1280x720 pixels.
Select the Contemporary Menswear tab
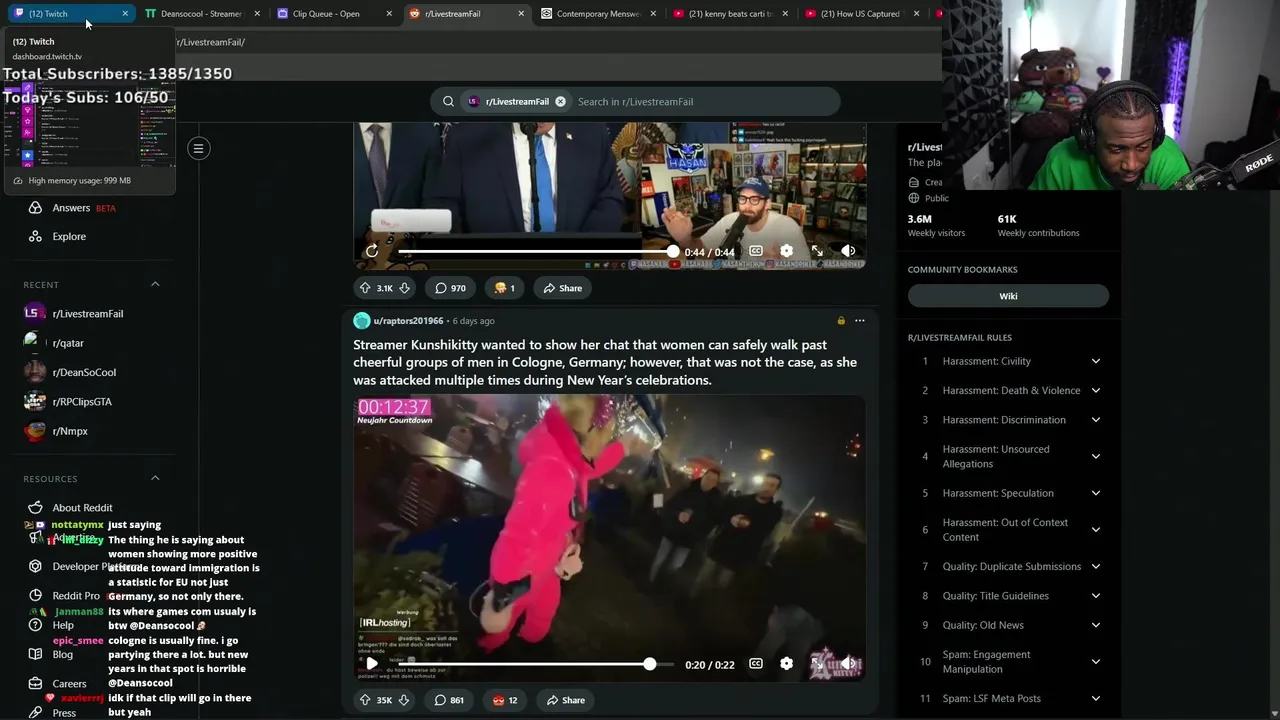pyautogui.click(x=597, y=14)
